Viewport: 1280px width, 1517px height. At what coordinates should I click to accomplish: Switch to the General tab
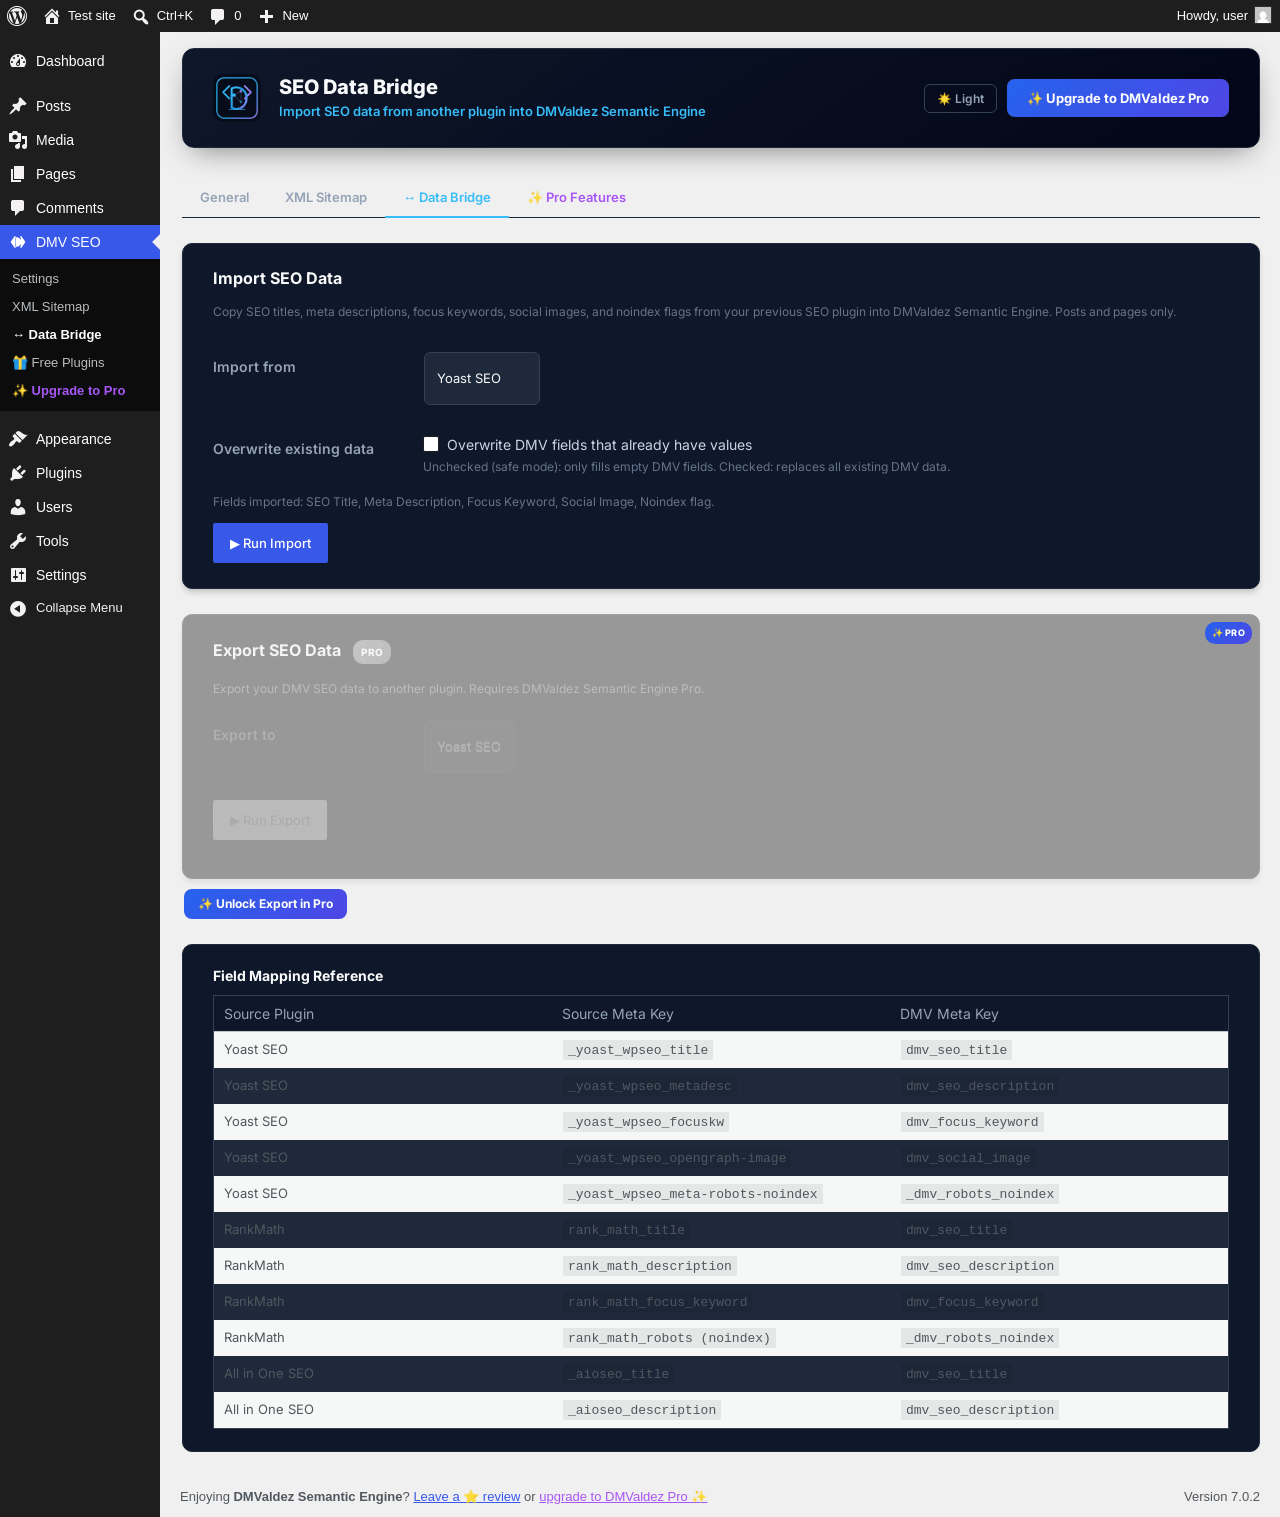[225, 198]
